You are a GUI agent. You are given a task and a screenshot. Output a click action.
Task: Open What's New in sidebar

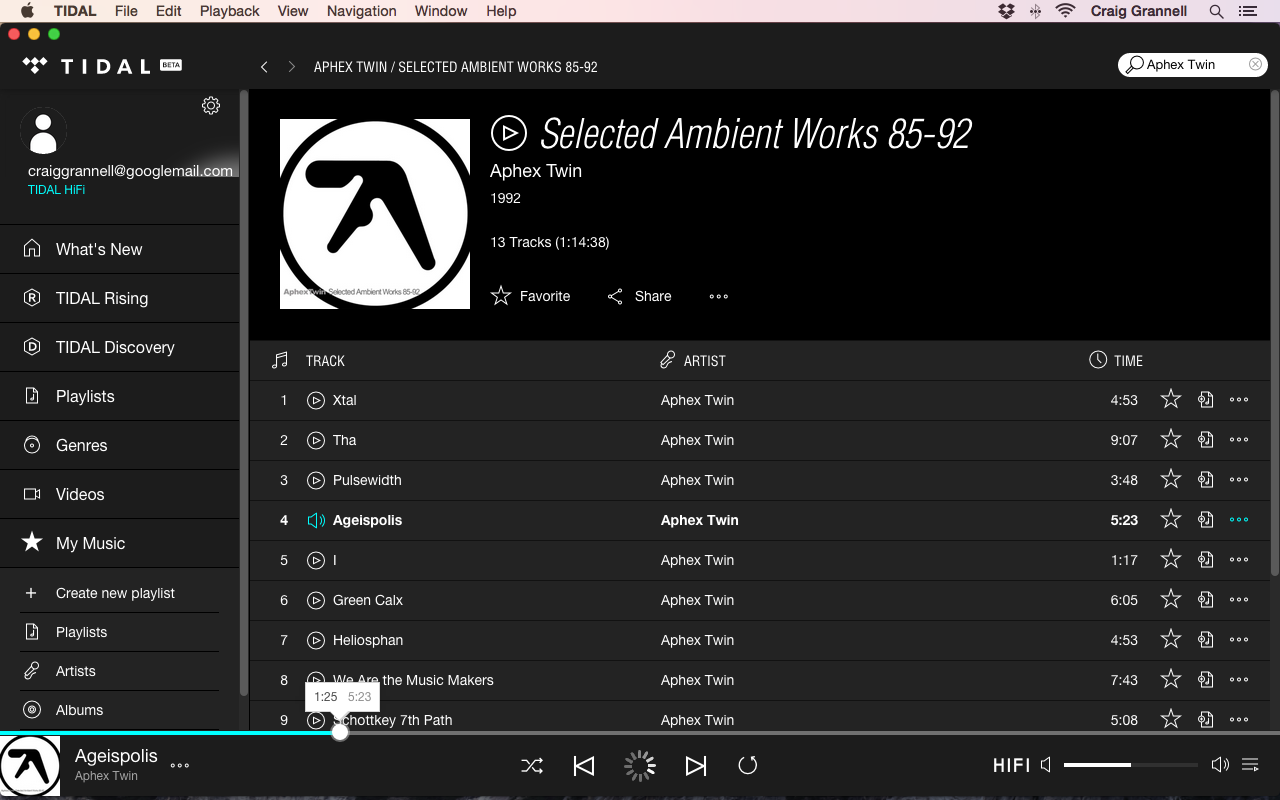tap(120, 249)
